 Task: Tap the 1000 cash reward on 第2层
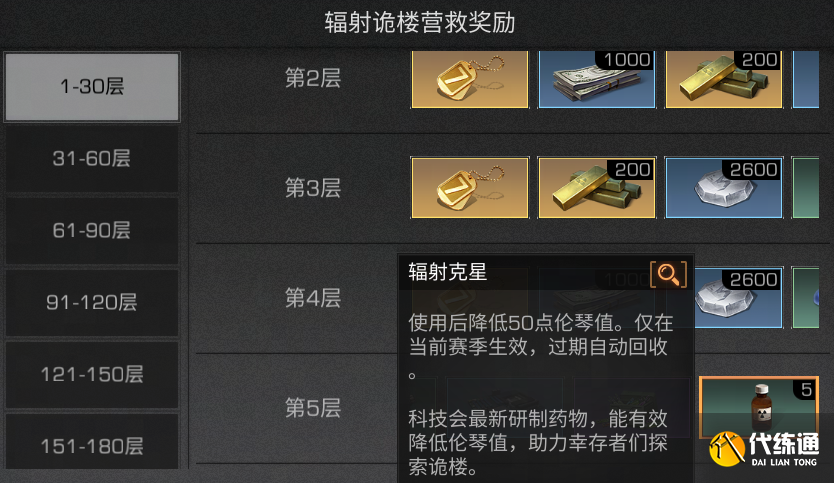(597, 79)
